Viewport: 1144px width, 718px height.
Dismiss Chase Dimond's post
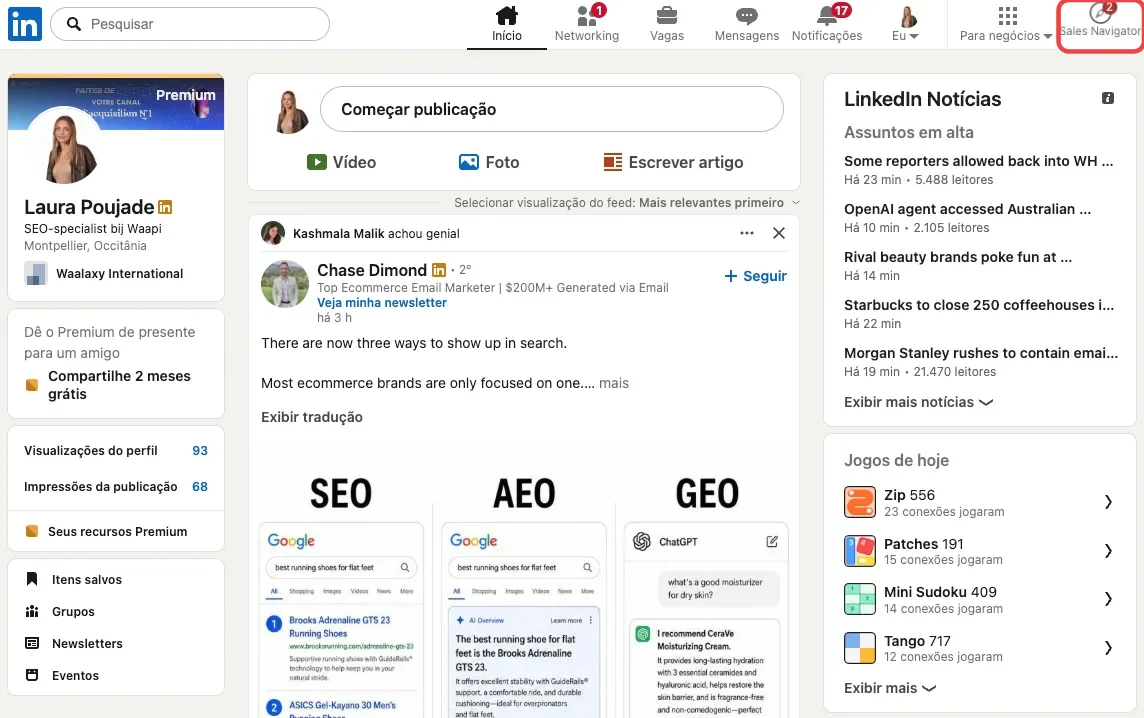click(x=778, y=233)
